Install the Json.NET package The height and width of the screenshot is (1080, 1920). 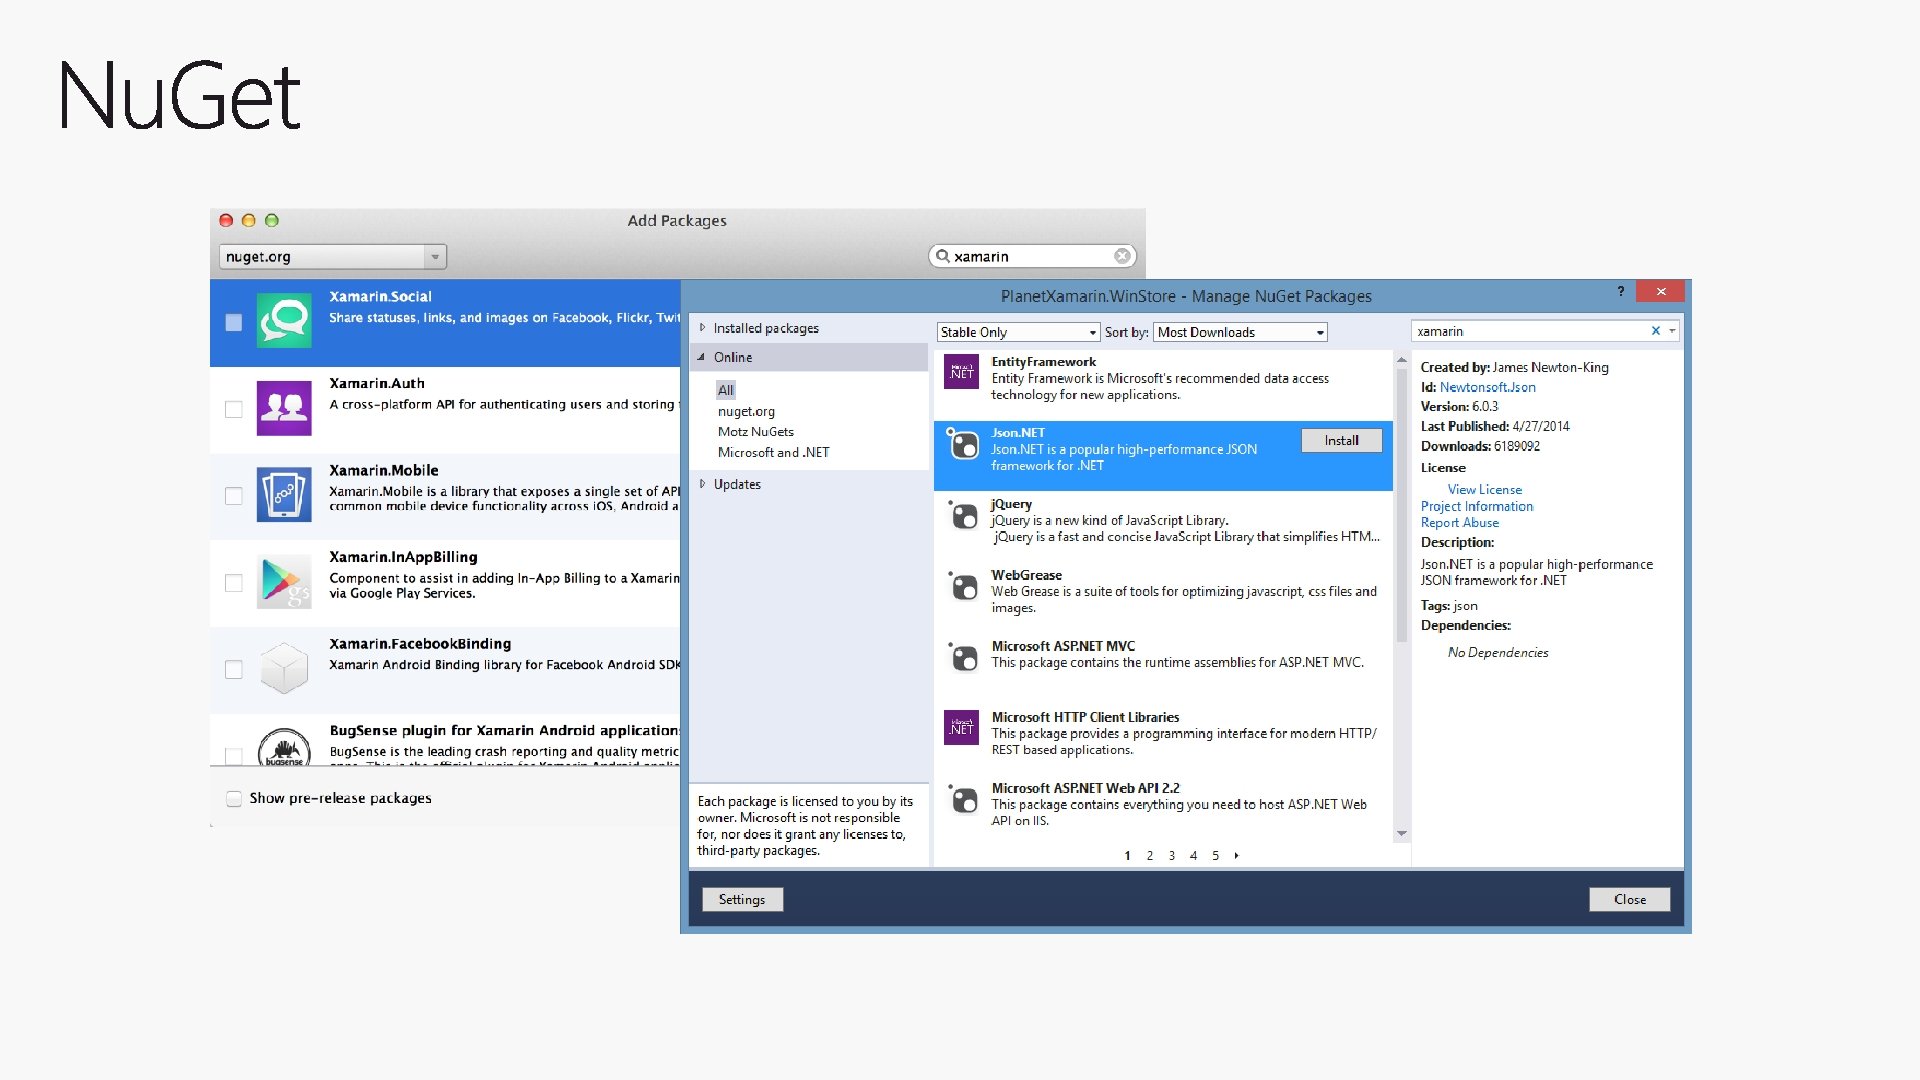1341,441
